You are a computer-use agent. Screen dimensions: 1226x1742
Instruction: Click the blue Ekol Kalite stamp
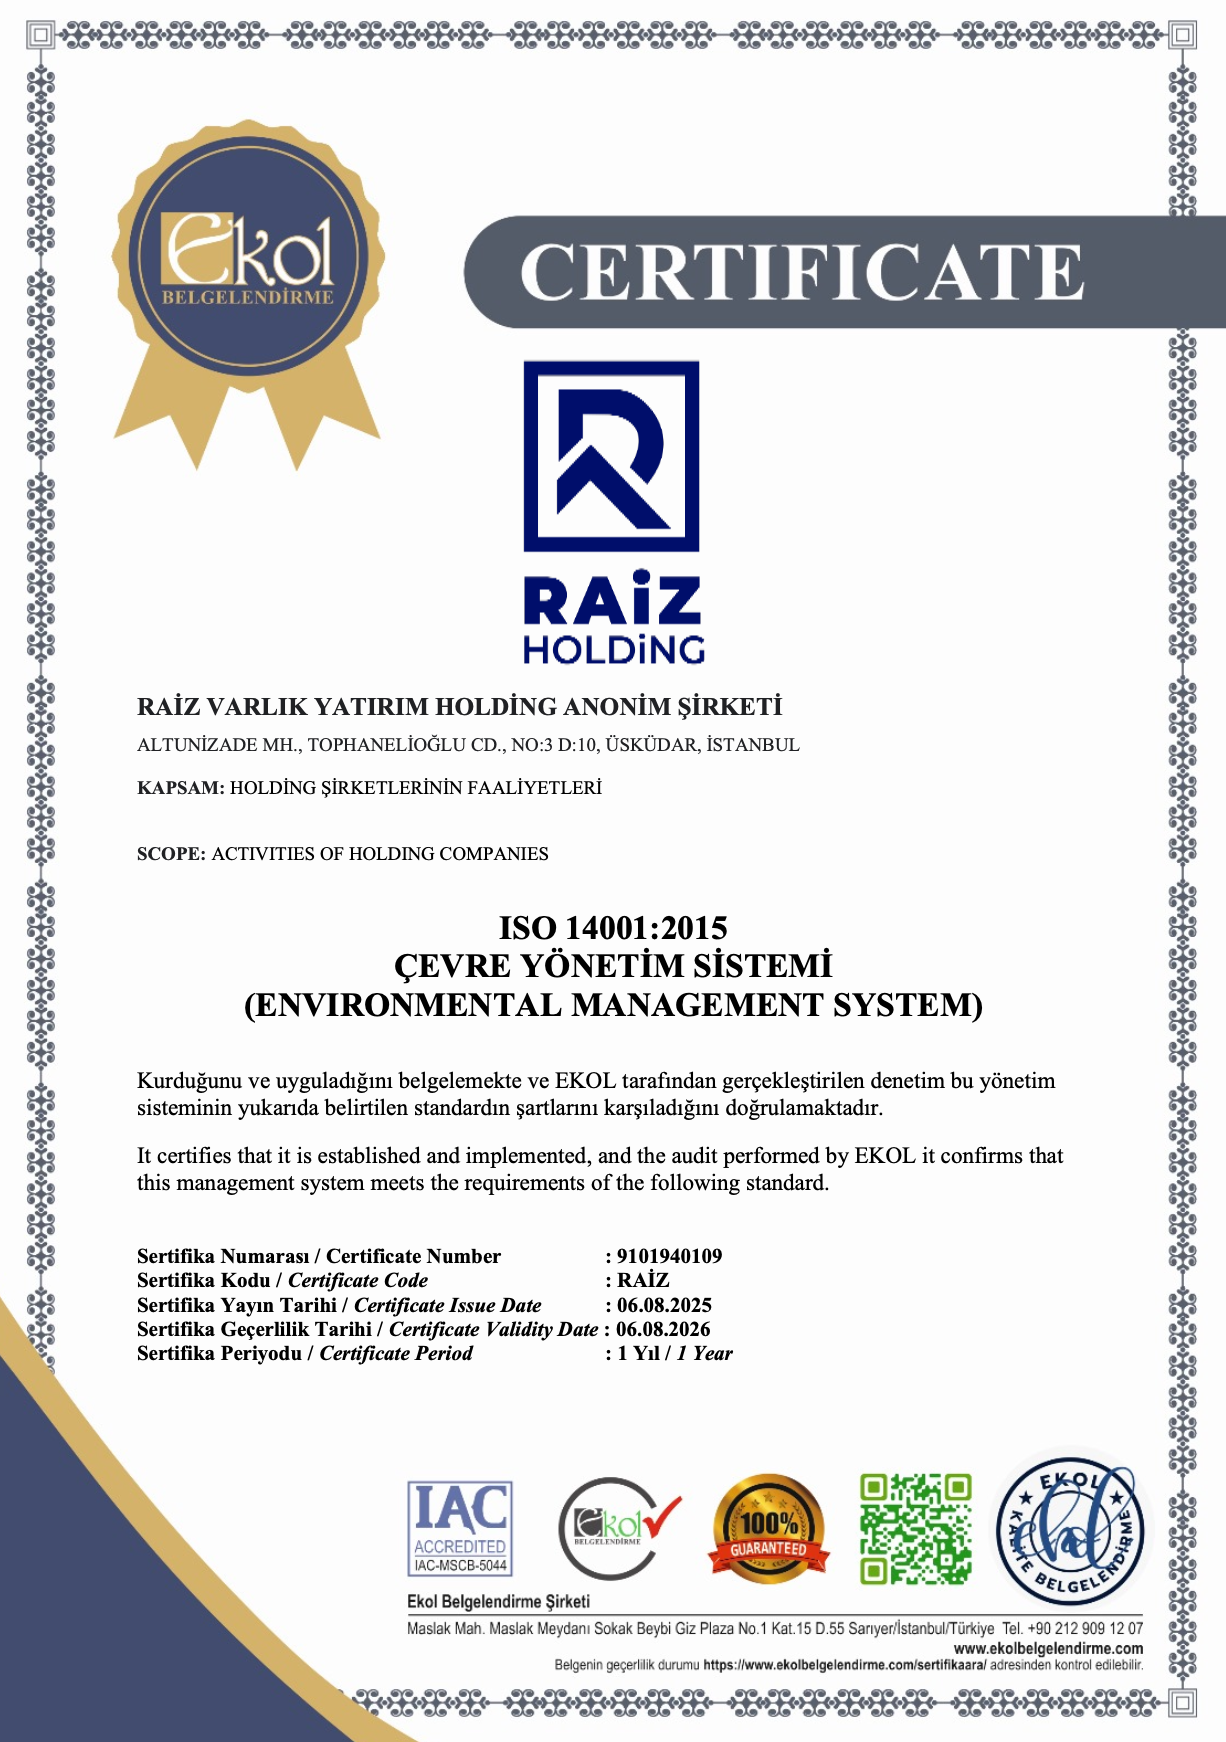pos(1071,1527)
